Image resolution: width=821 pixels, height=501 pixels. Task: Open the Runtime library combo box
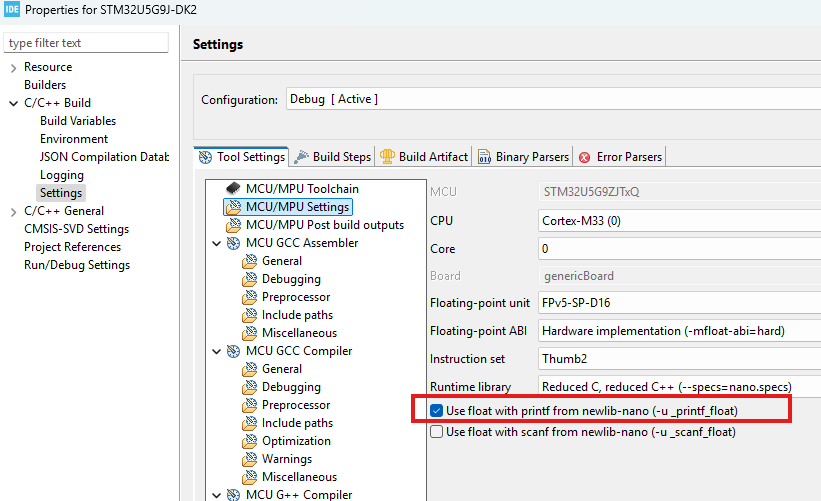point(679,387)
